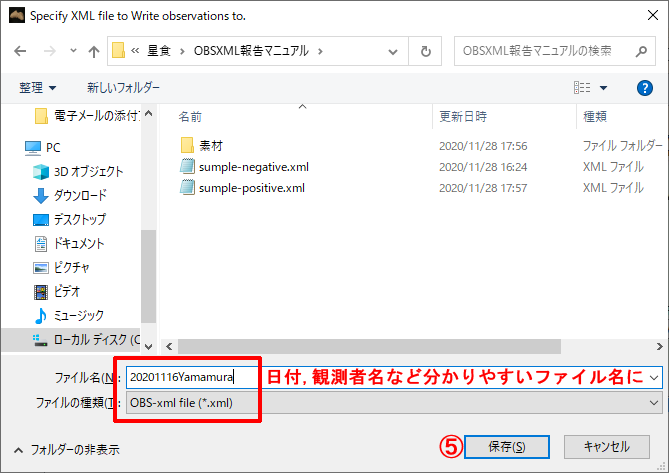Open the ダウンロード folder in sidebar
Screen dimensions: 669x473
[79, 195]
